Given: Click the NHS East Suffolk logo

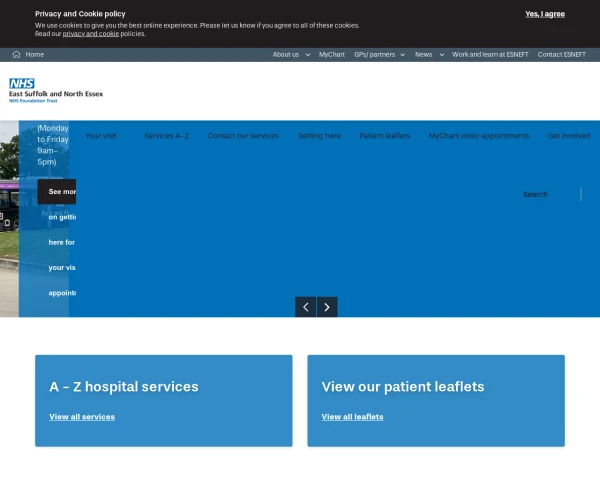Looking at the screenshot, I should (x=56, y=91).
